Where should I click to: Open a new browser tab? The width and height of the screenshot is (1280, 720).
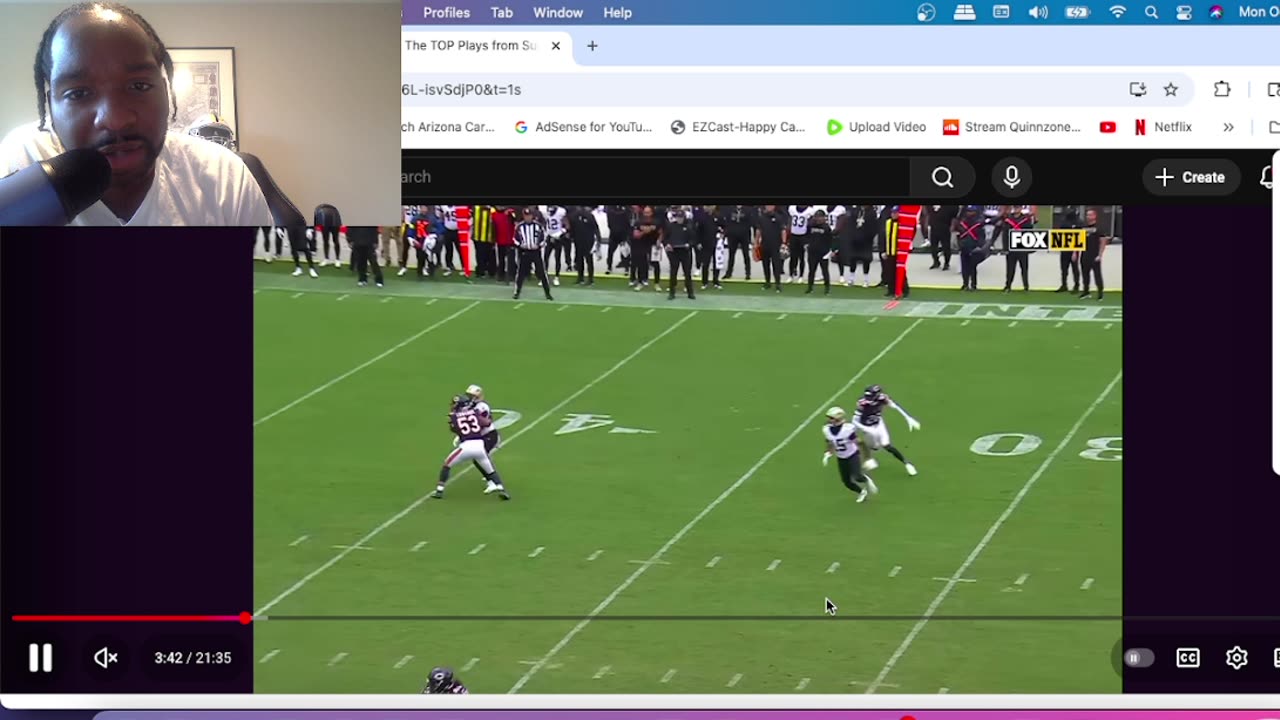[592, 46]
